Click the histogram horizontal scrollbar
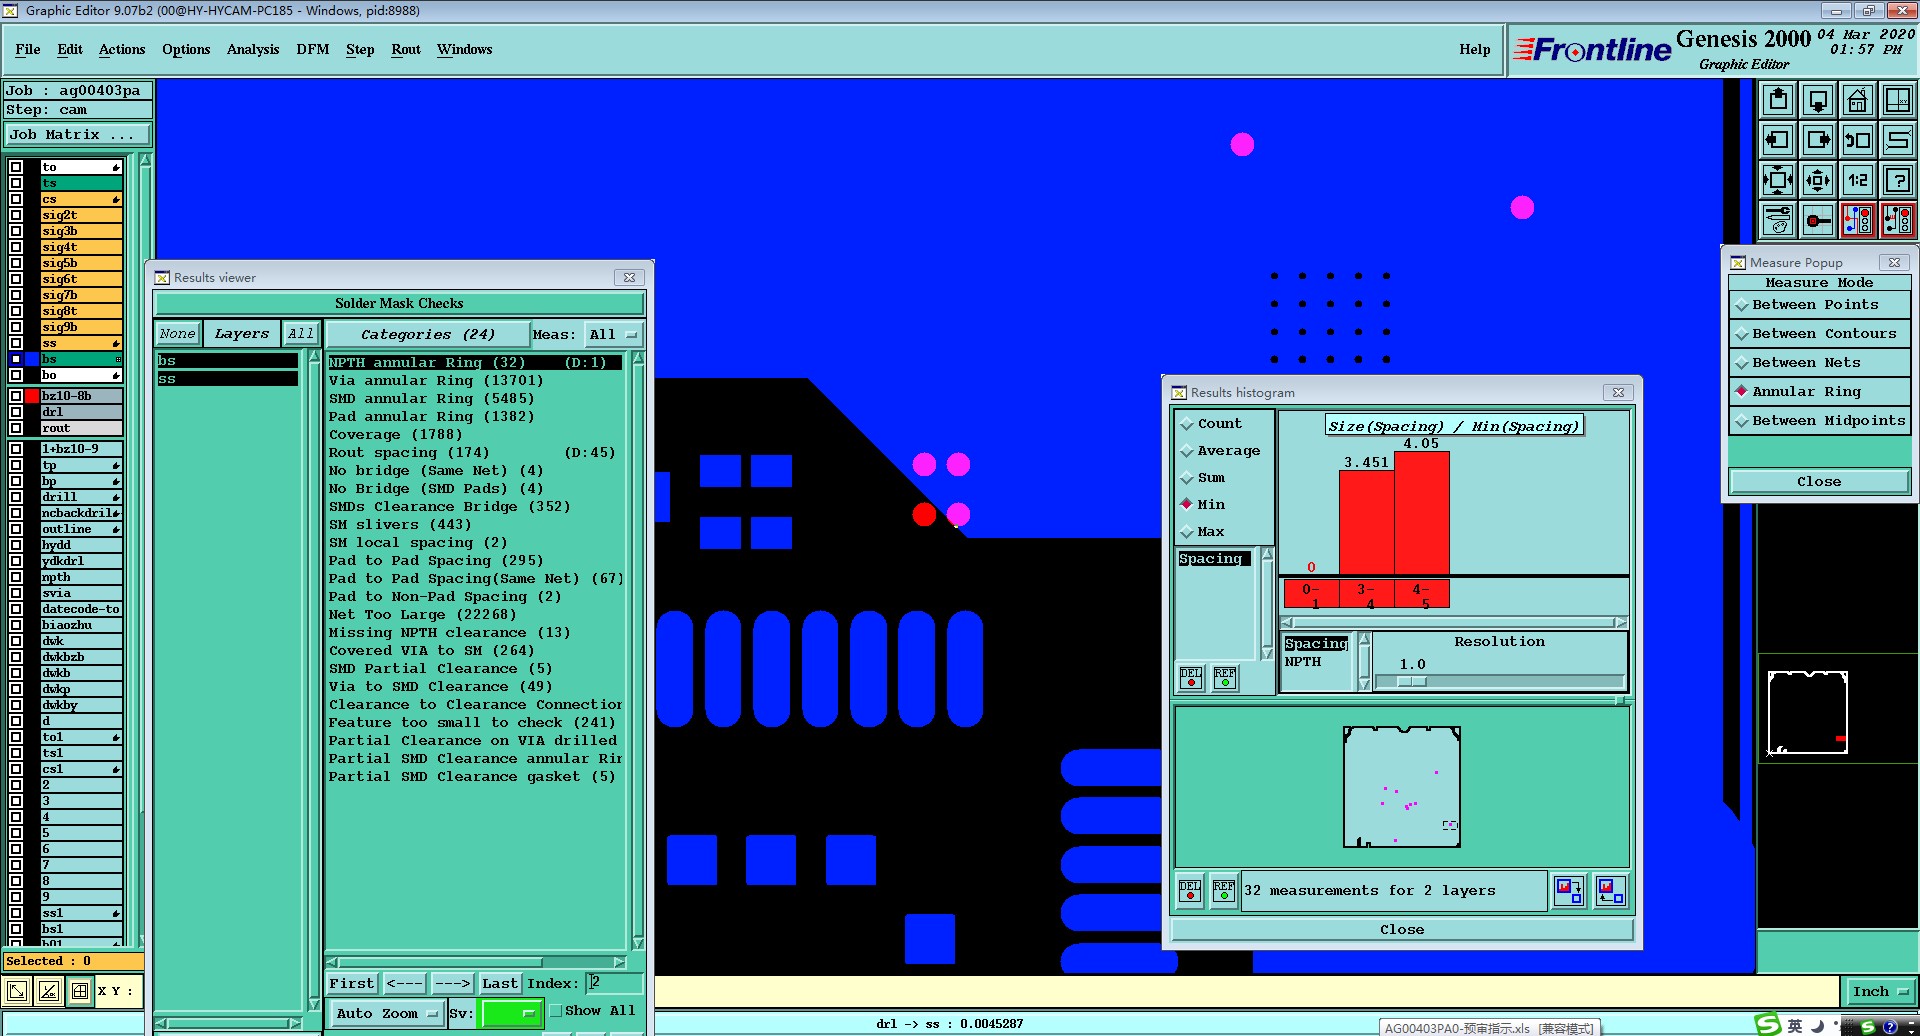Image resolution: width=1920 pixels, height=1036 pixels. (x=1454, y=622)
